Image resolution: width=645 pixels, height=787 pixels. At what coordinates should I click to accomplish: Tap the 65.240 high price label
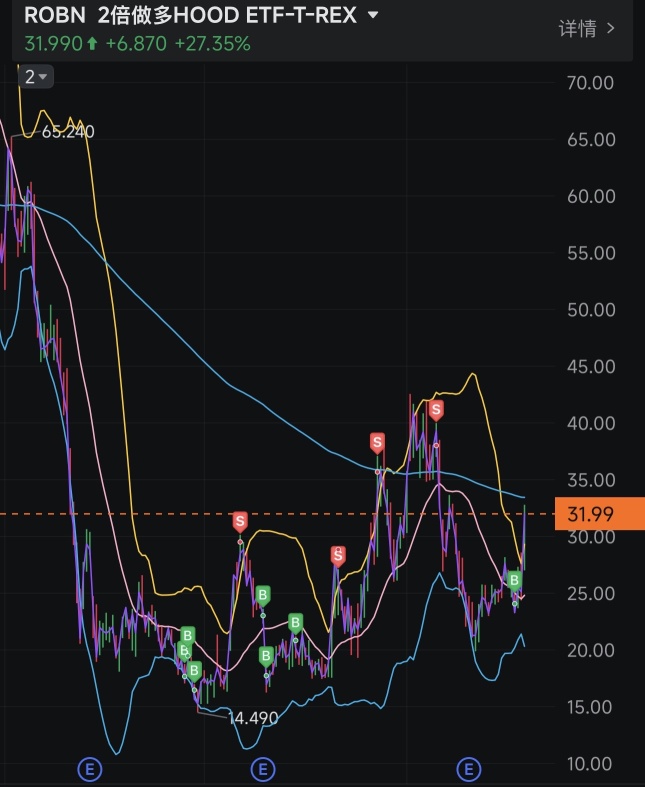click(x=68, y=132)
